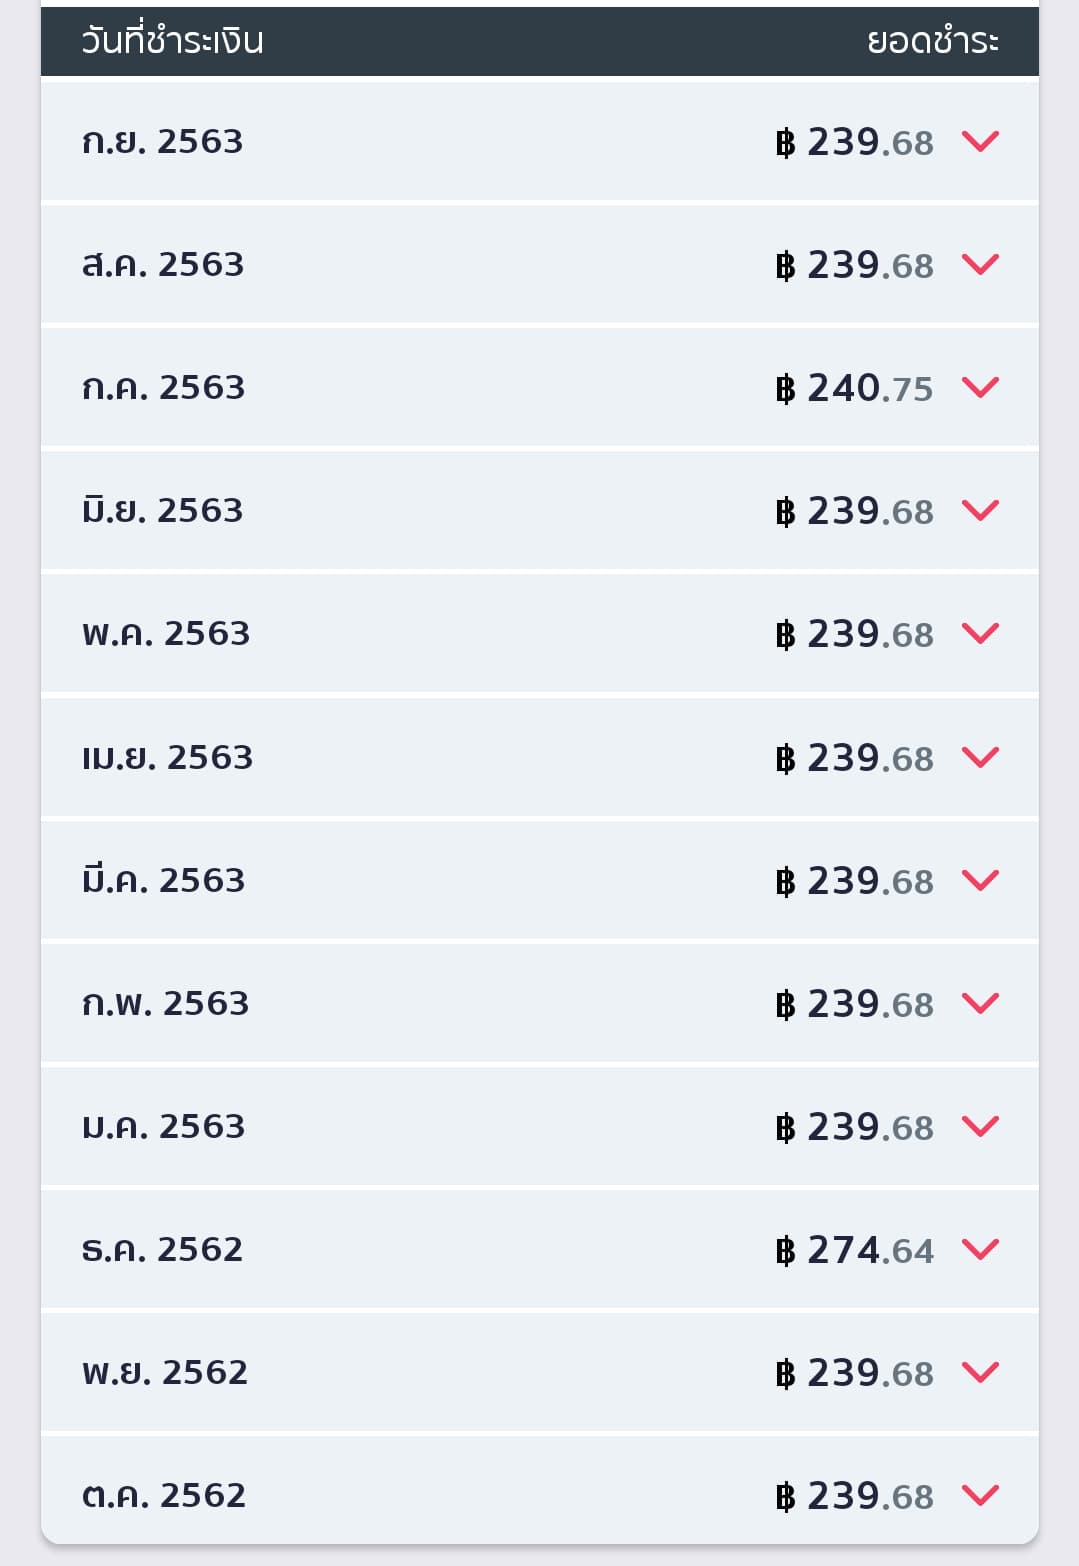Click the ก.ย. 2563 amount ฿ 239.68
The height and width of the screenshot is (1566, 1079).
tap(855, 142)
